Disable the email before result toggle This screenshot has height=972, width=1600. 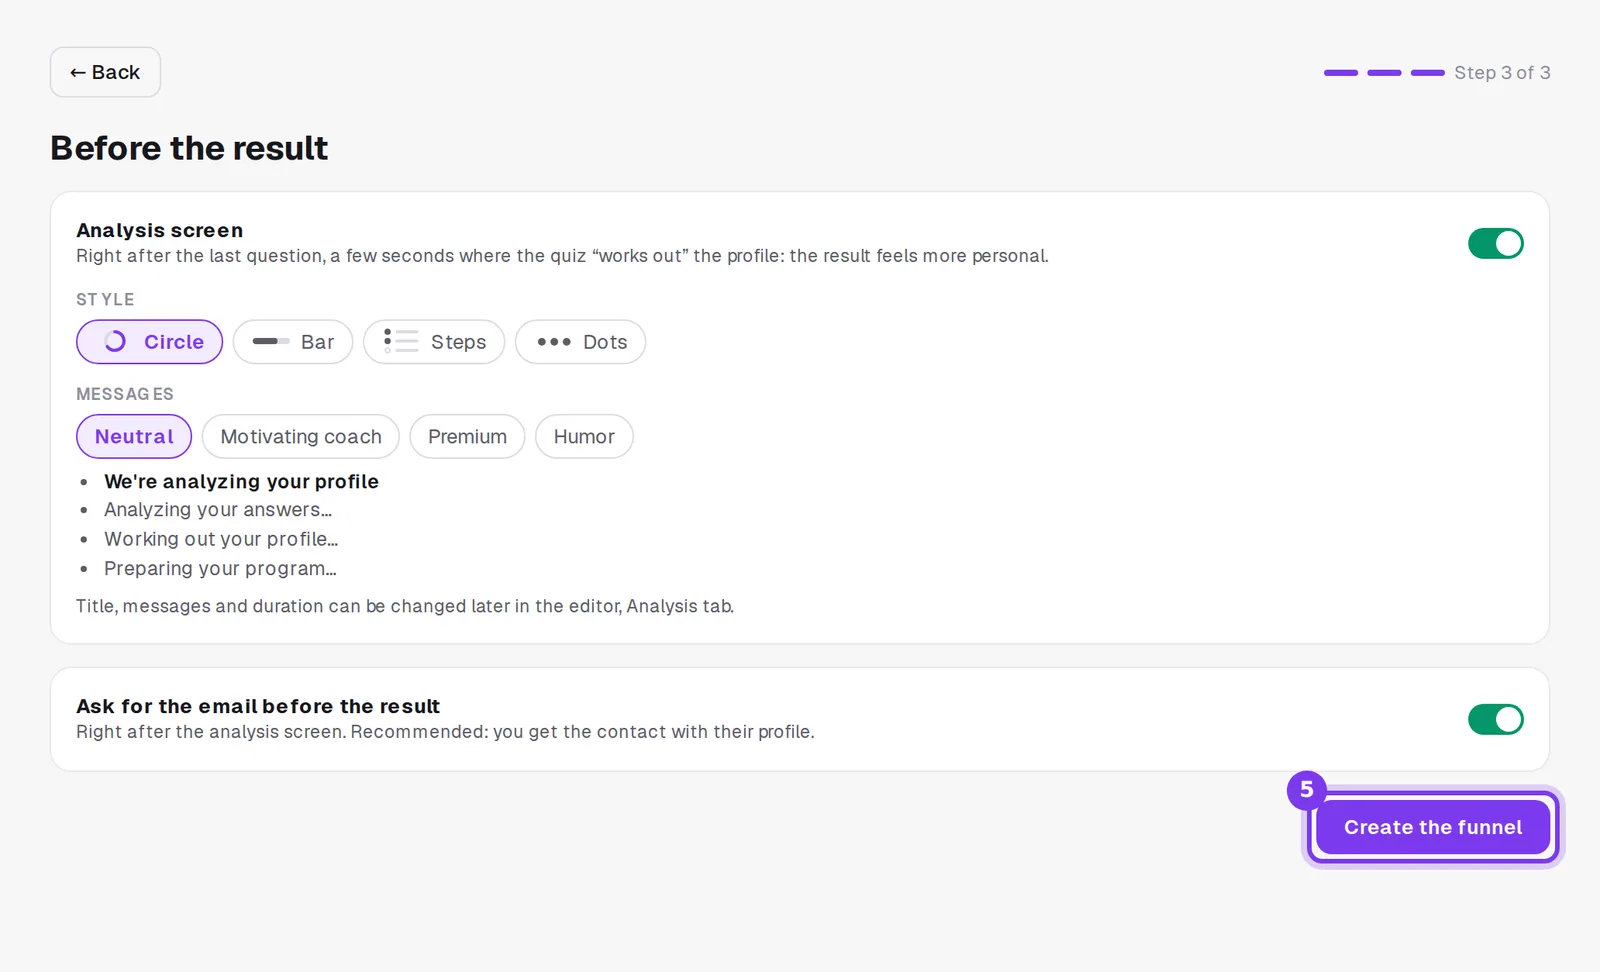(1495, 719)
